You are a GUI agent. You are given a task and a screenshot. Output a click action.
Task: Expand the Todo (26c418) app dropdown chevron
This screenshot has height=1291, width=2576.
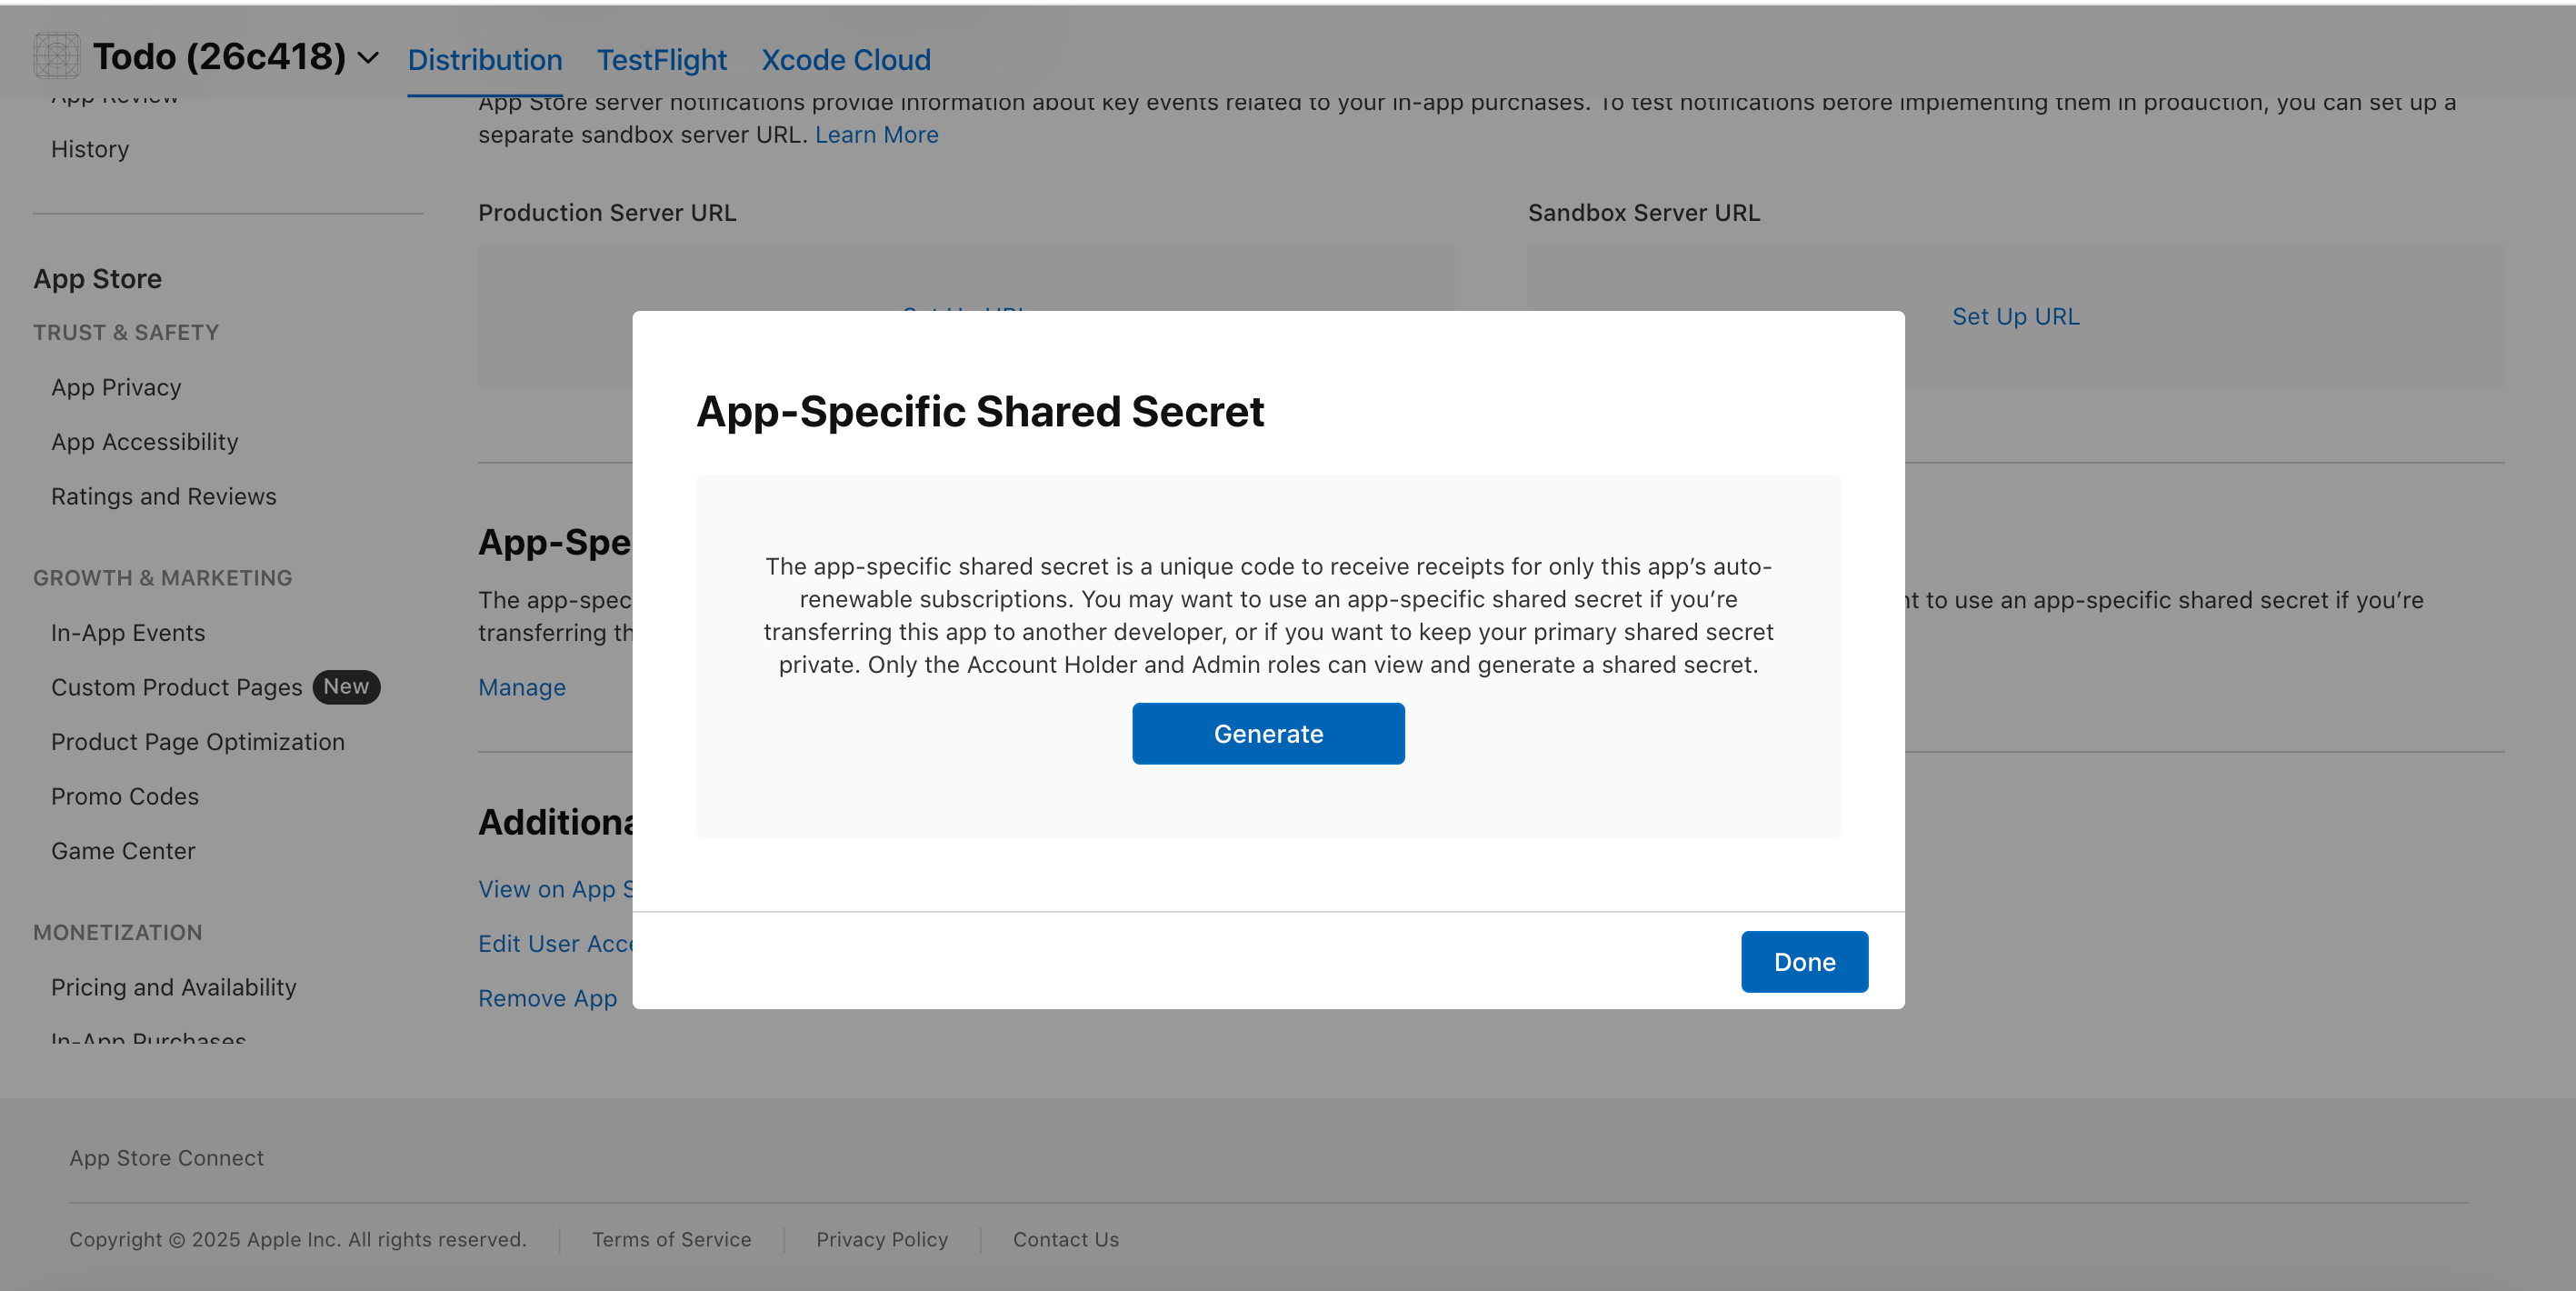[368, 58]
